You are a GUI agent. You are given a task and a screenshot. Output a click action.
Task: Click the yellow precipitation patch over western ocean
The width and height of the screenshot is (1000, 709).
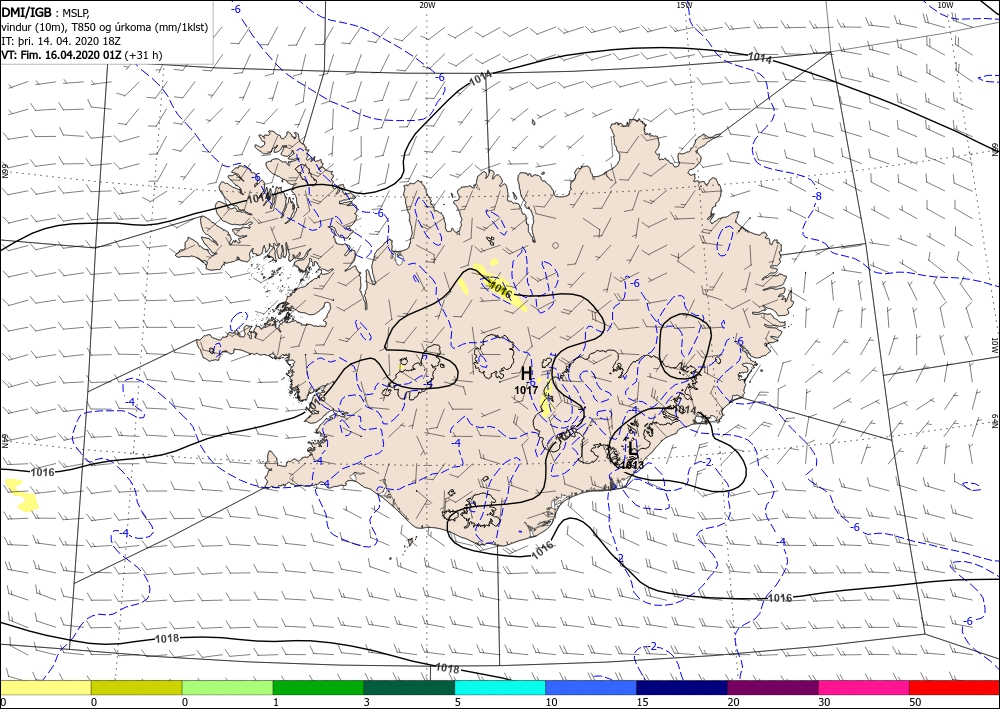point(22,495)
